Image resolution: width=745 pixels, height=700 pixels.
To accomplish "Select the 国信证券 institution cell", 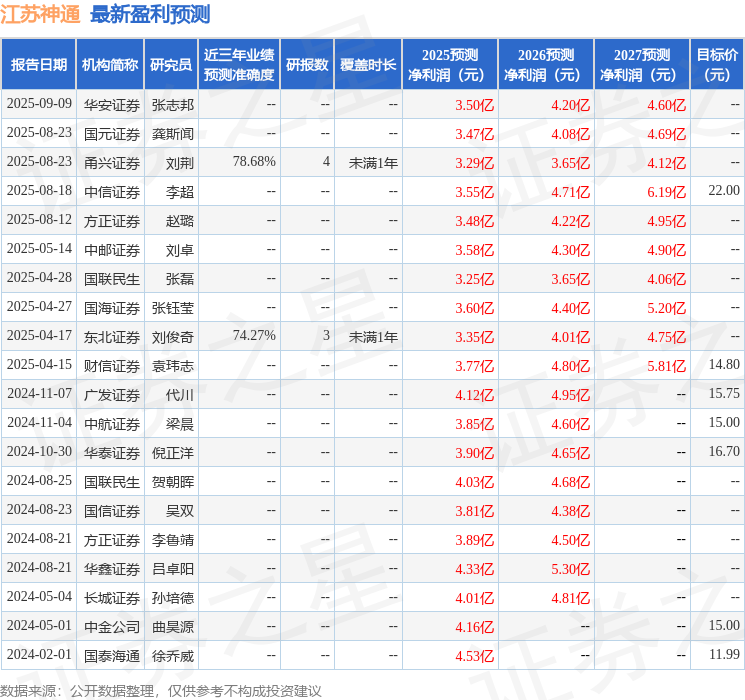I will tap(112, 511).
